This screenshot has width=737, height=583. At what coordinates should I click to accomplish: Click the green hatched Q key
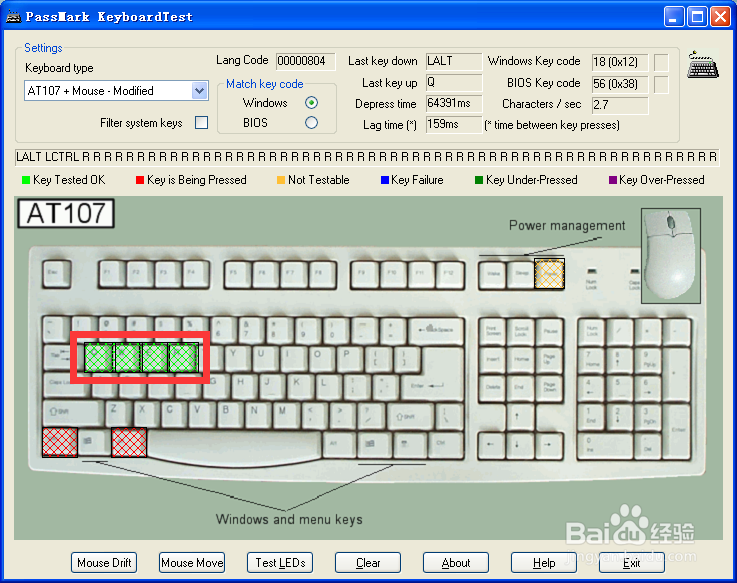[99, 358]
